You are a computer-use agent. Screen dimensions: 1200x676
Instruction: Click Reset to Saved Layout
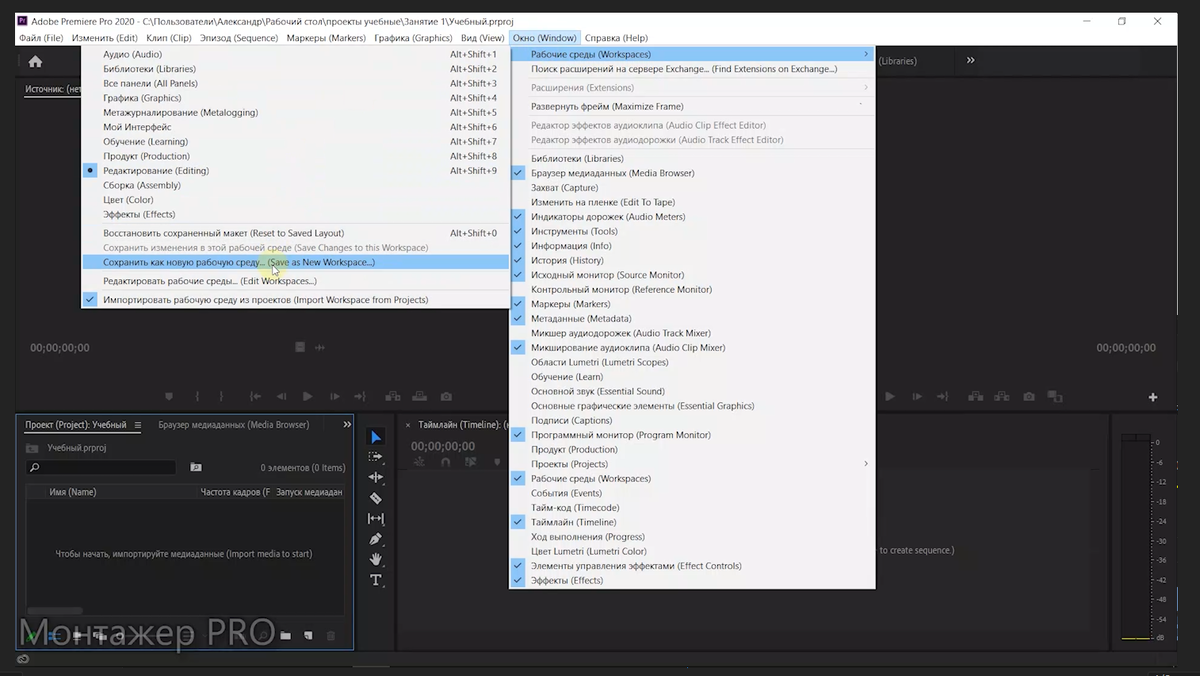[295, 233]
